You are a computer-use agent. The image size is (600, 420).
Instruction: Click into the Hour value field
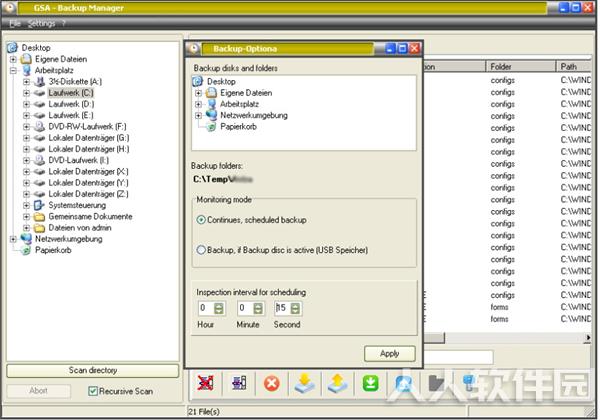tap(206, 308)
